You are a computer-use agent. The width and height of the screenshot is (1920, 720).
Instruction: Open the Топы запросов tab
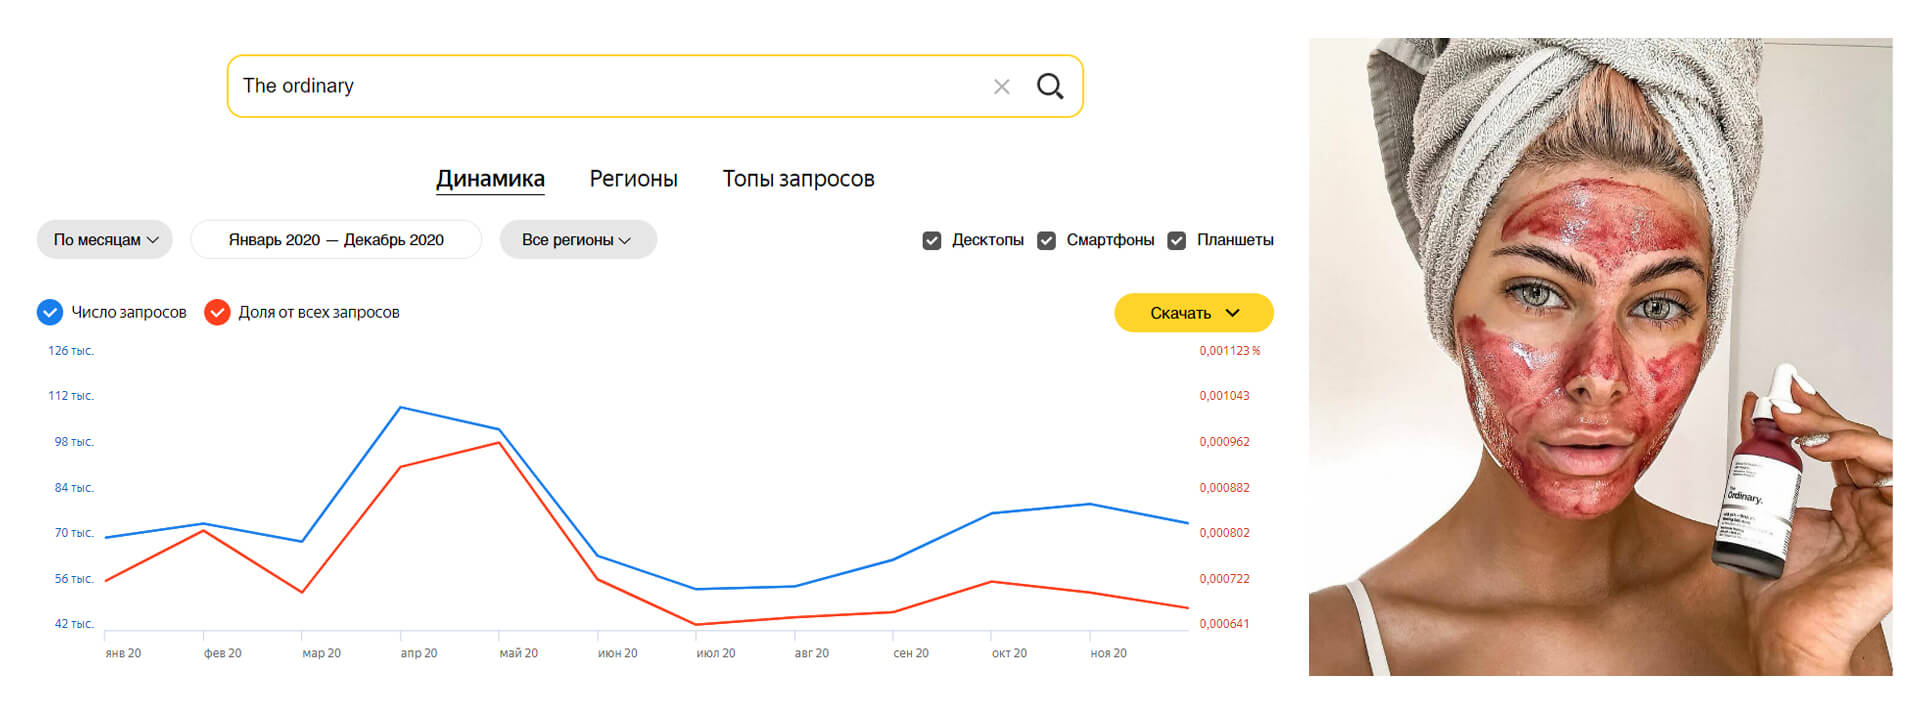[x=798, y=179]
